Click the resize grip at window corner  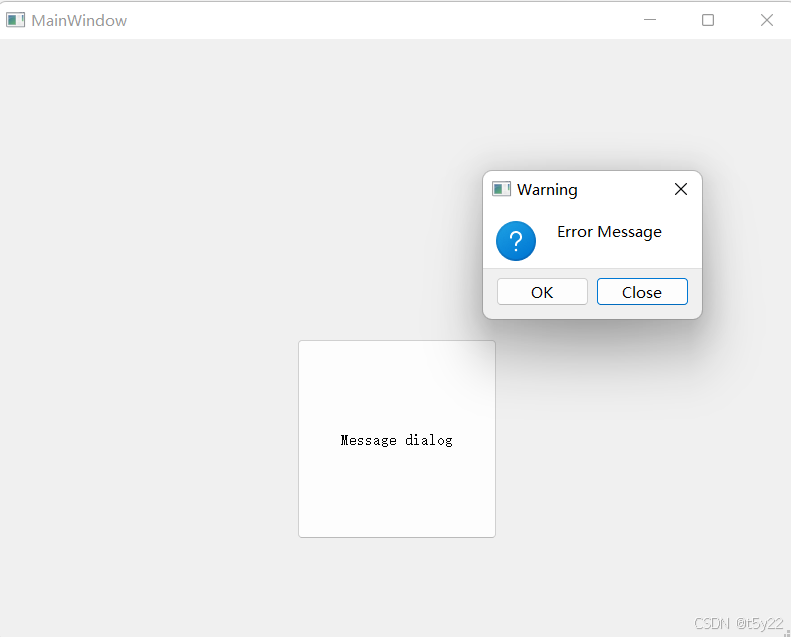(786, 632)
